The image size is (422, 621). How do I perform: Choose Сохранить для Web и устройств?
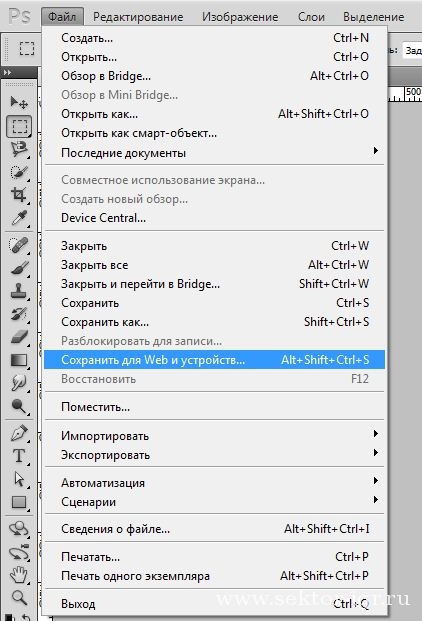coord(214,360)
